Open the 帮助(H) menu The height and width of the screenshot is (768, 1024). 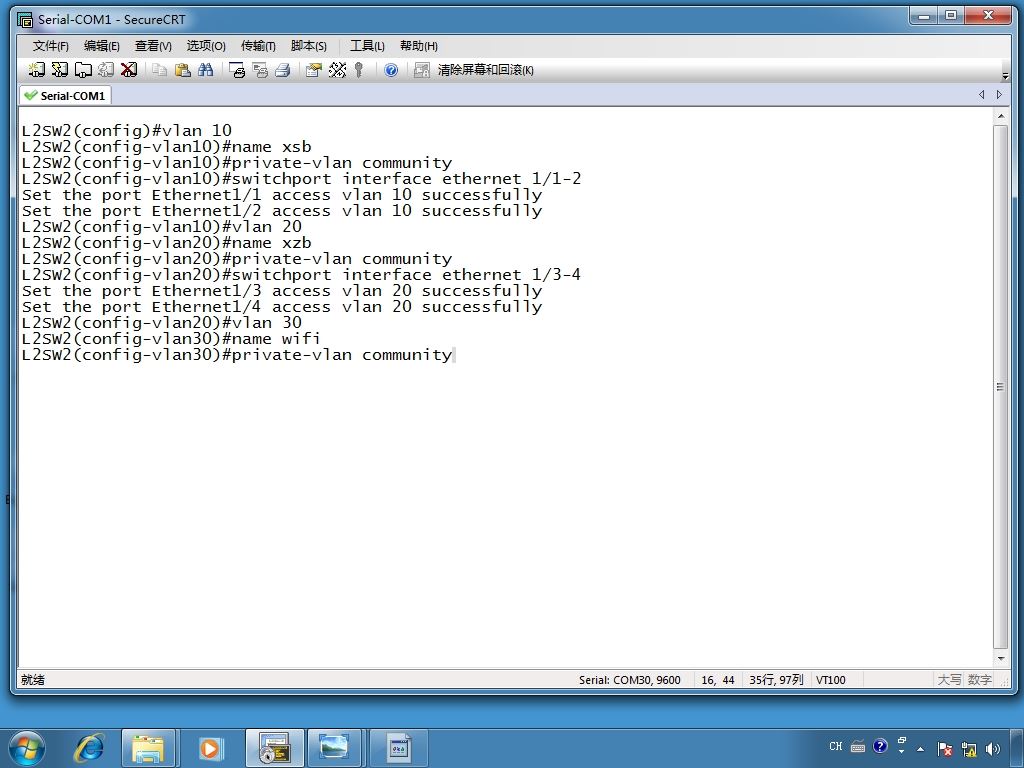419,46
